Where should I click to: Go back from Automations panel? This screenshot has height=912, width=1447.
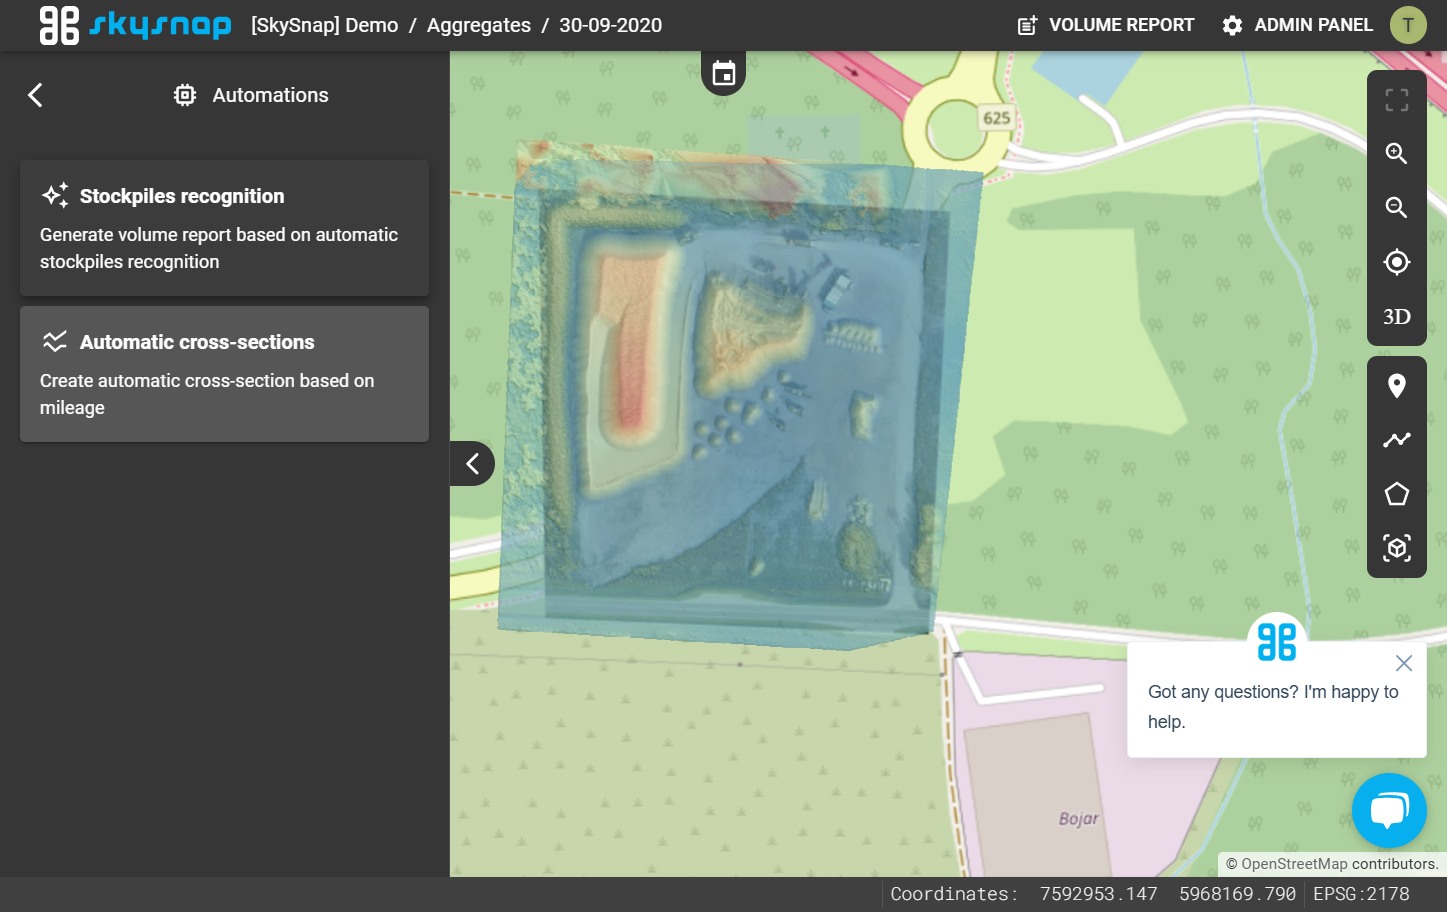click(x=35, y=95)
